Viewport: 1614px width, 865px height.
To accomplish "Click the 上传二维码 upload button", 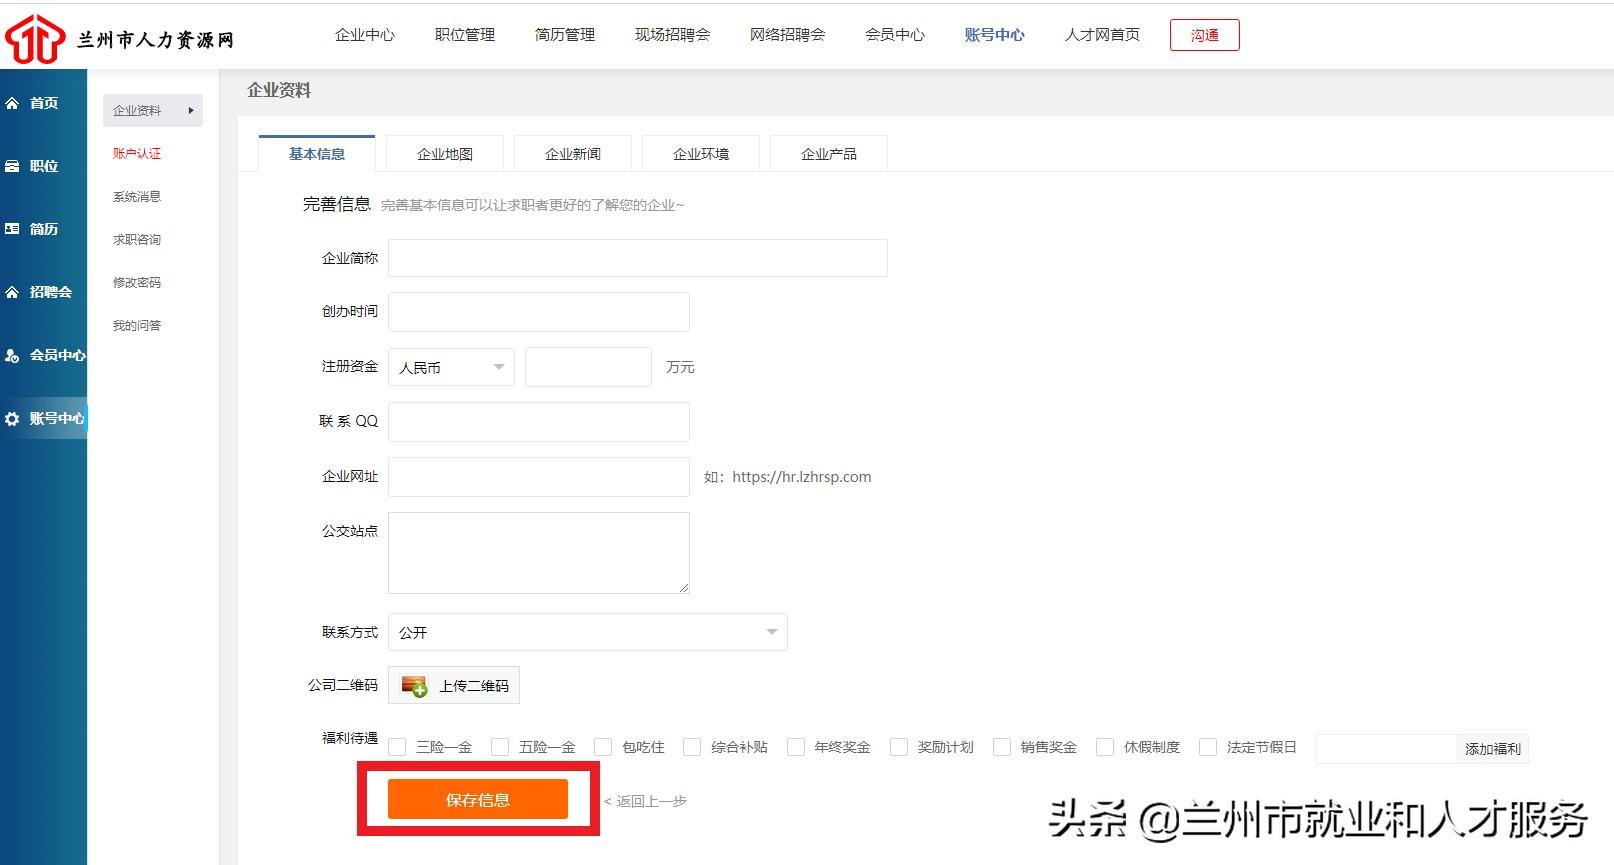I will coord(454,686).
